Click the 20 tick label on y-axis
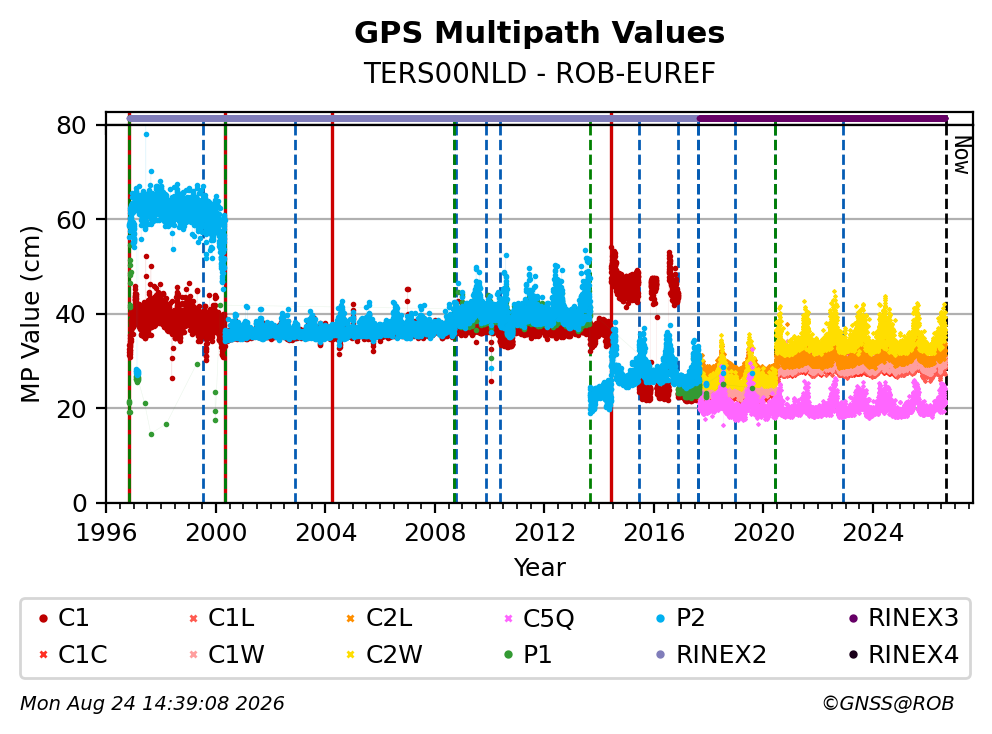Viewport: 992px width, 734px height. point(71,409)
